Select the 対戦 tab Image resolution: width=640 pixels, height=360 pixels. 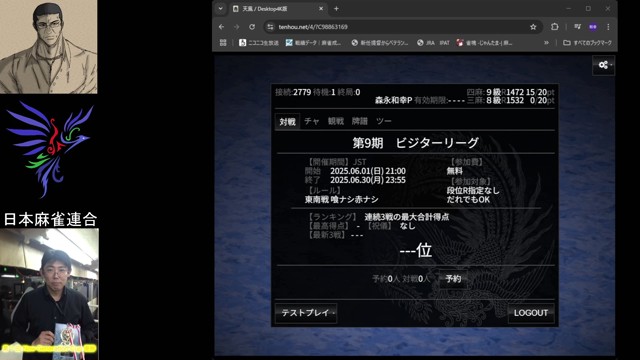287,122
